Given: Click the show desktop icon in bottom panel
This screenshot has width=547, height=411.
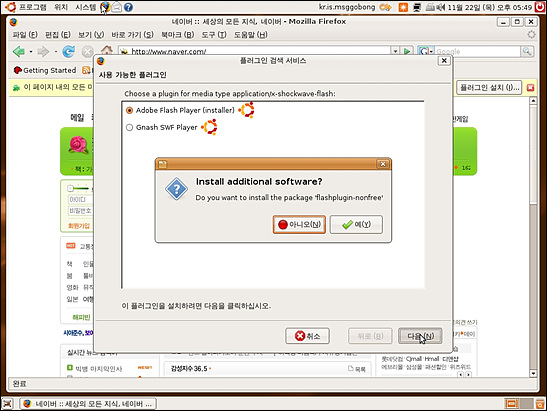Looking at the screenshot, I should coord(8,404).
